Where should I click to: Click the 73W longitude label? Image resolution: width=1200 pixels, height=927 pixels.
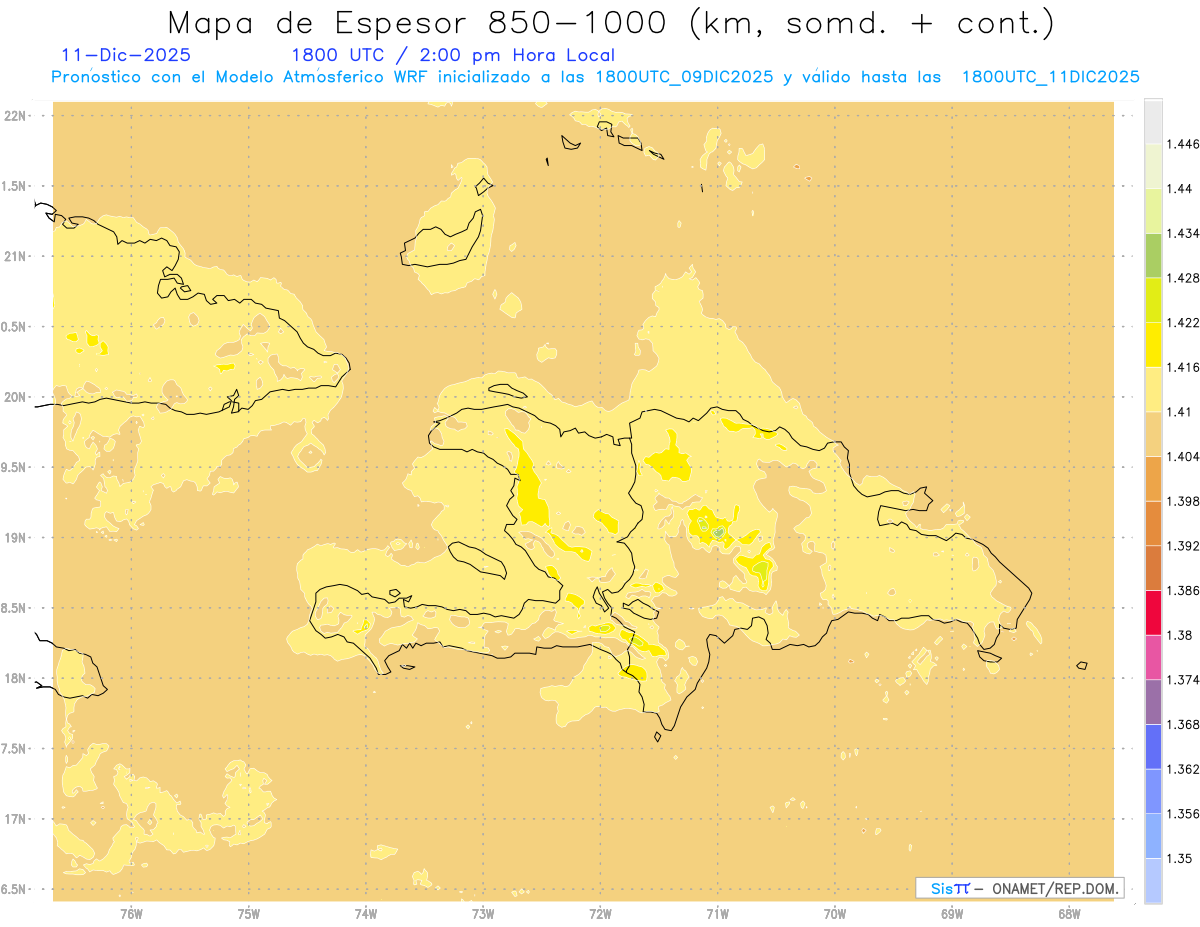pyautogui.click(x=483, y=914)
